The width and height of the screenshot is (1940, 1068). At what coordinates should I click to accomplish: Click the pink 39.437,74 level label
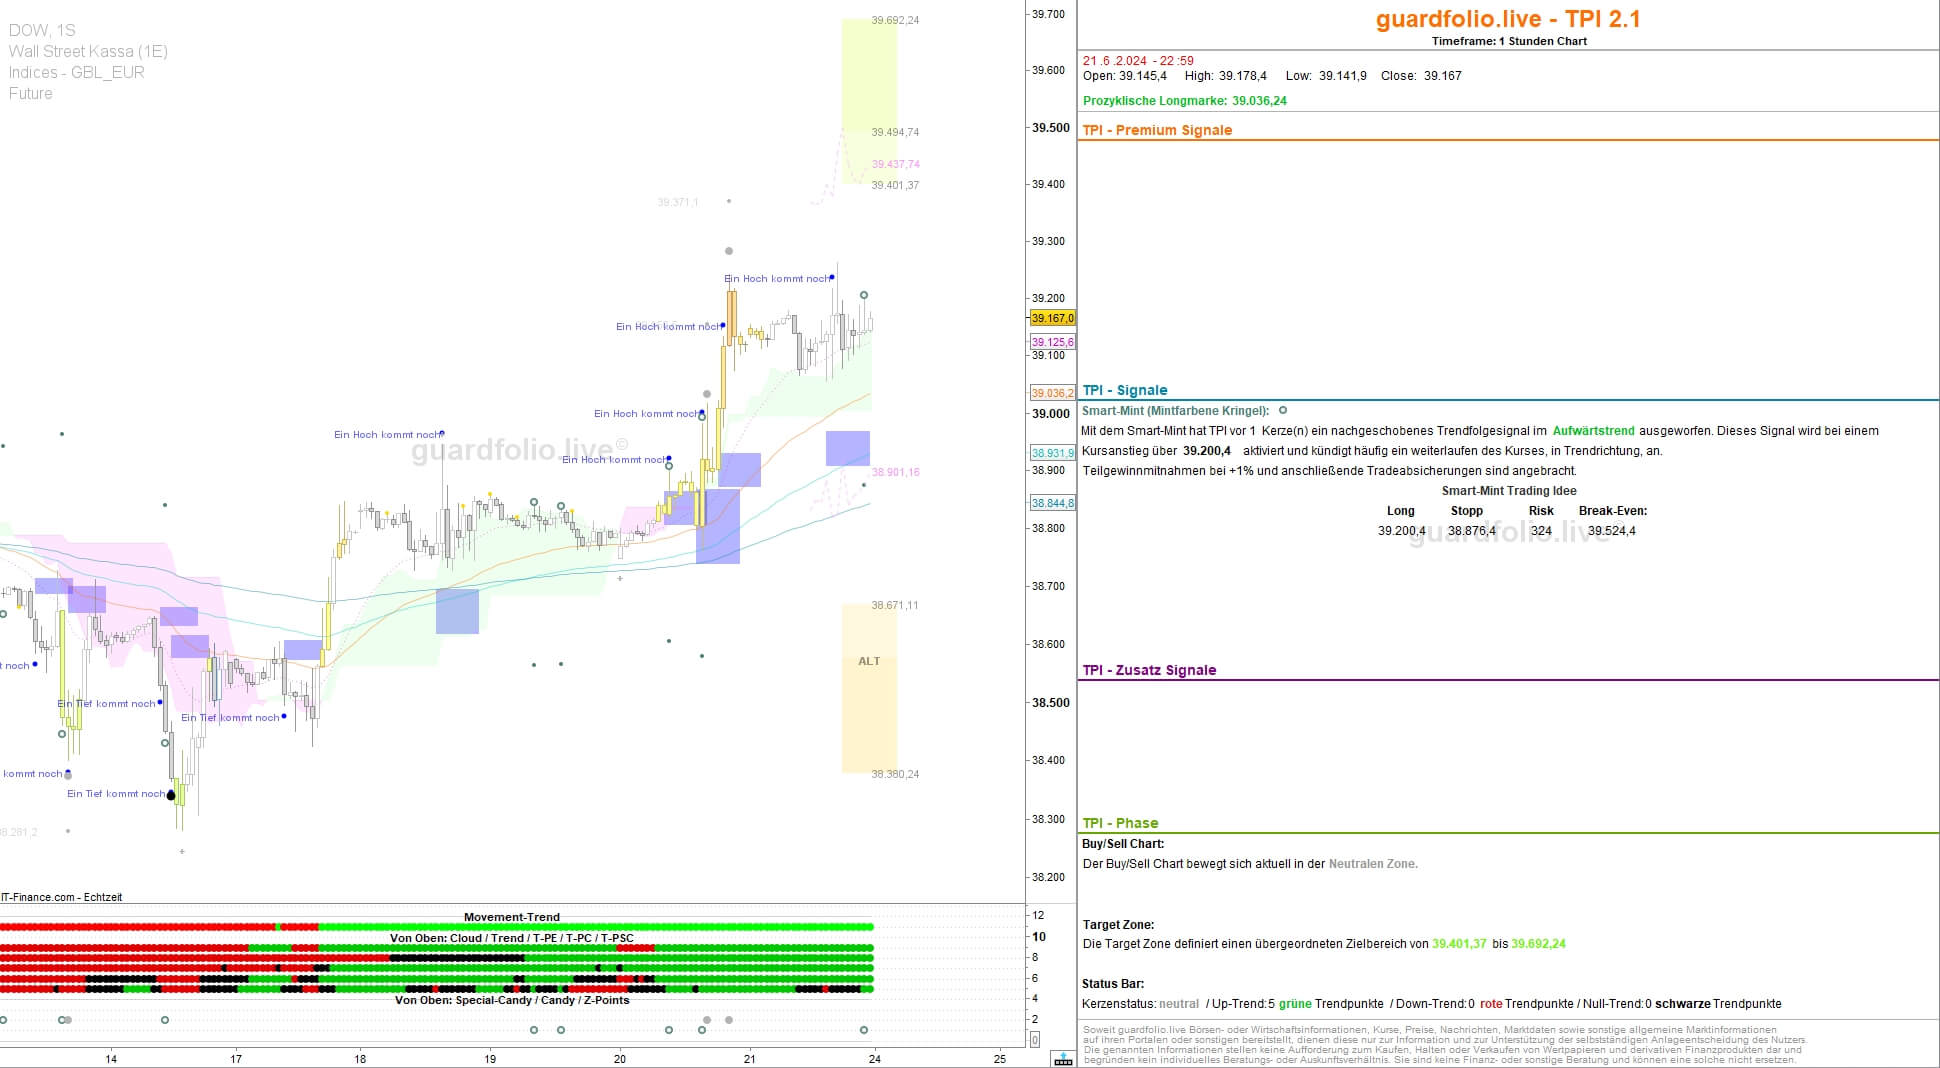895,164
